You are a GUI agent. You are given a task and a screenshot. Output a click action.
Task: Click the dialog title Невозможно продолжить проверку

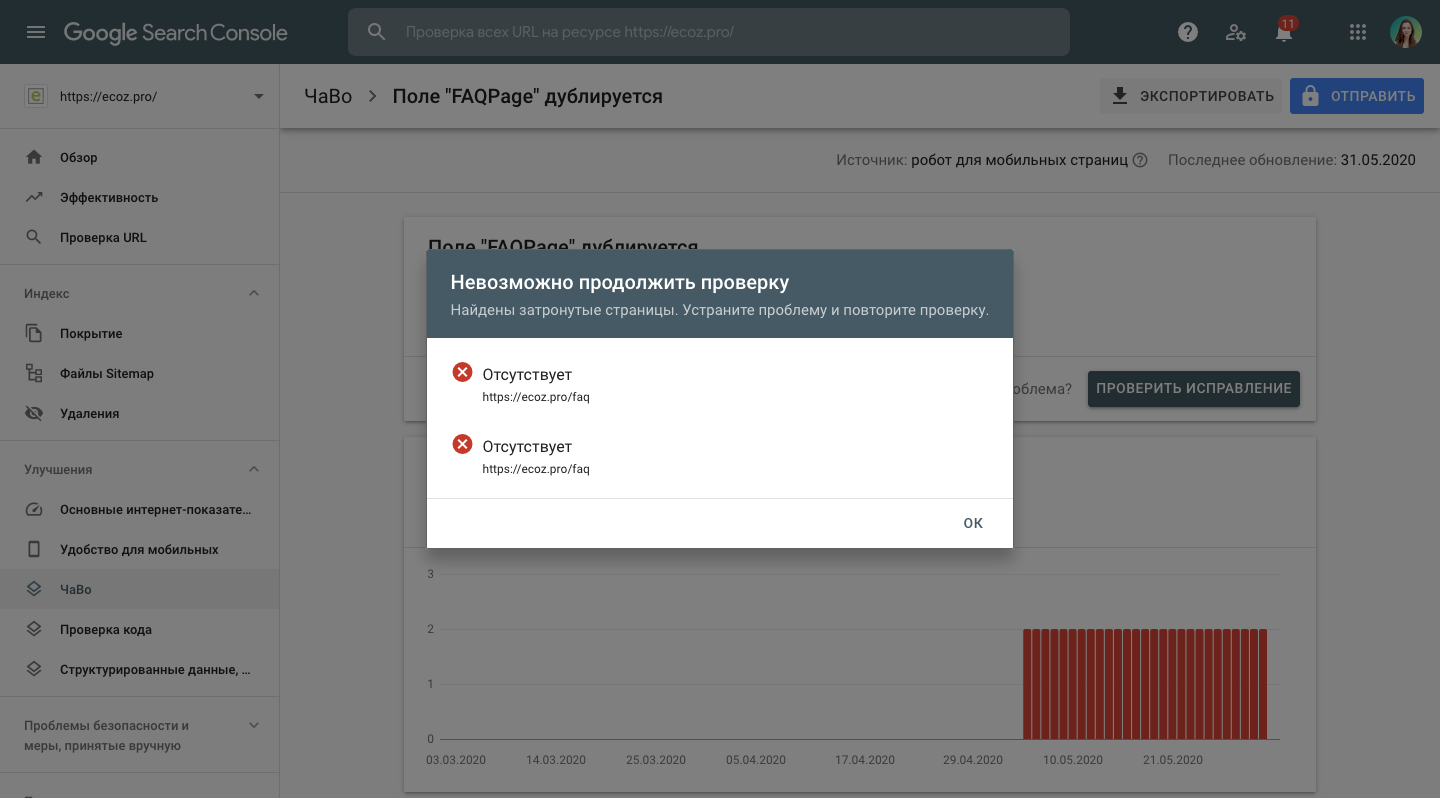click(x=620, y=282)
